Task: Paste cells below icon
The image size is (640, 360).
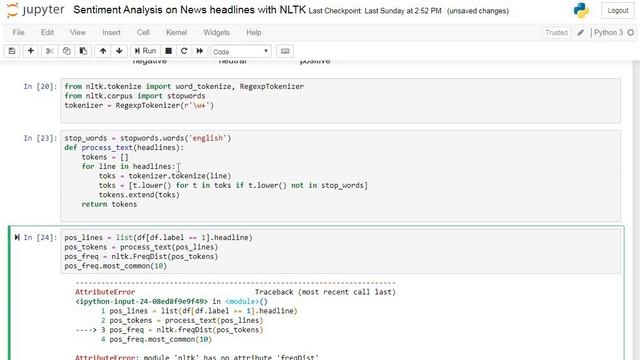Action: click(83, 51)
